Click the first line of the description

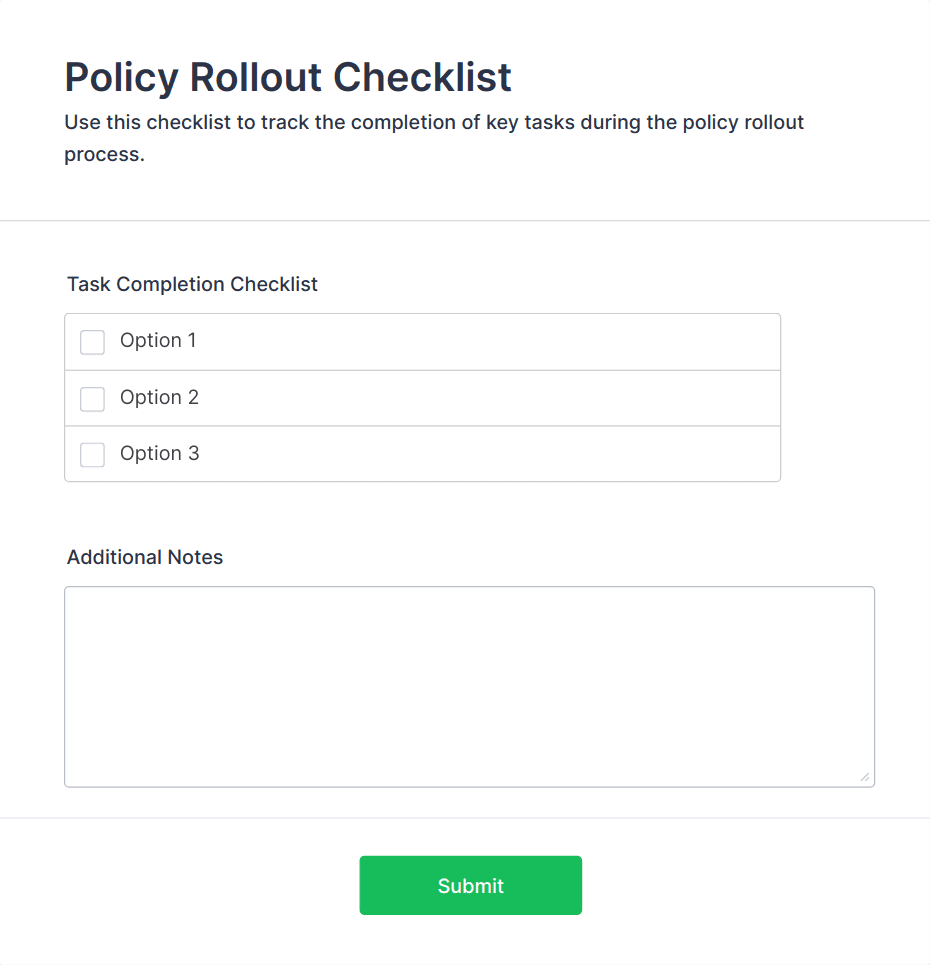(434, 123)
